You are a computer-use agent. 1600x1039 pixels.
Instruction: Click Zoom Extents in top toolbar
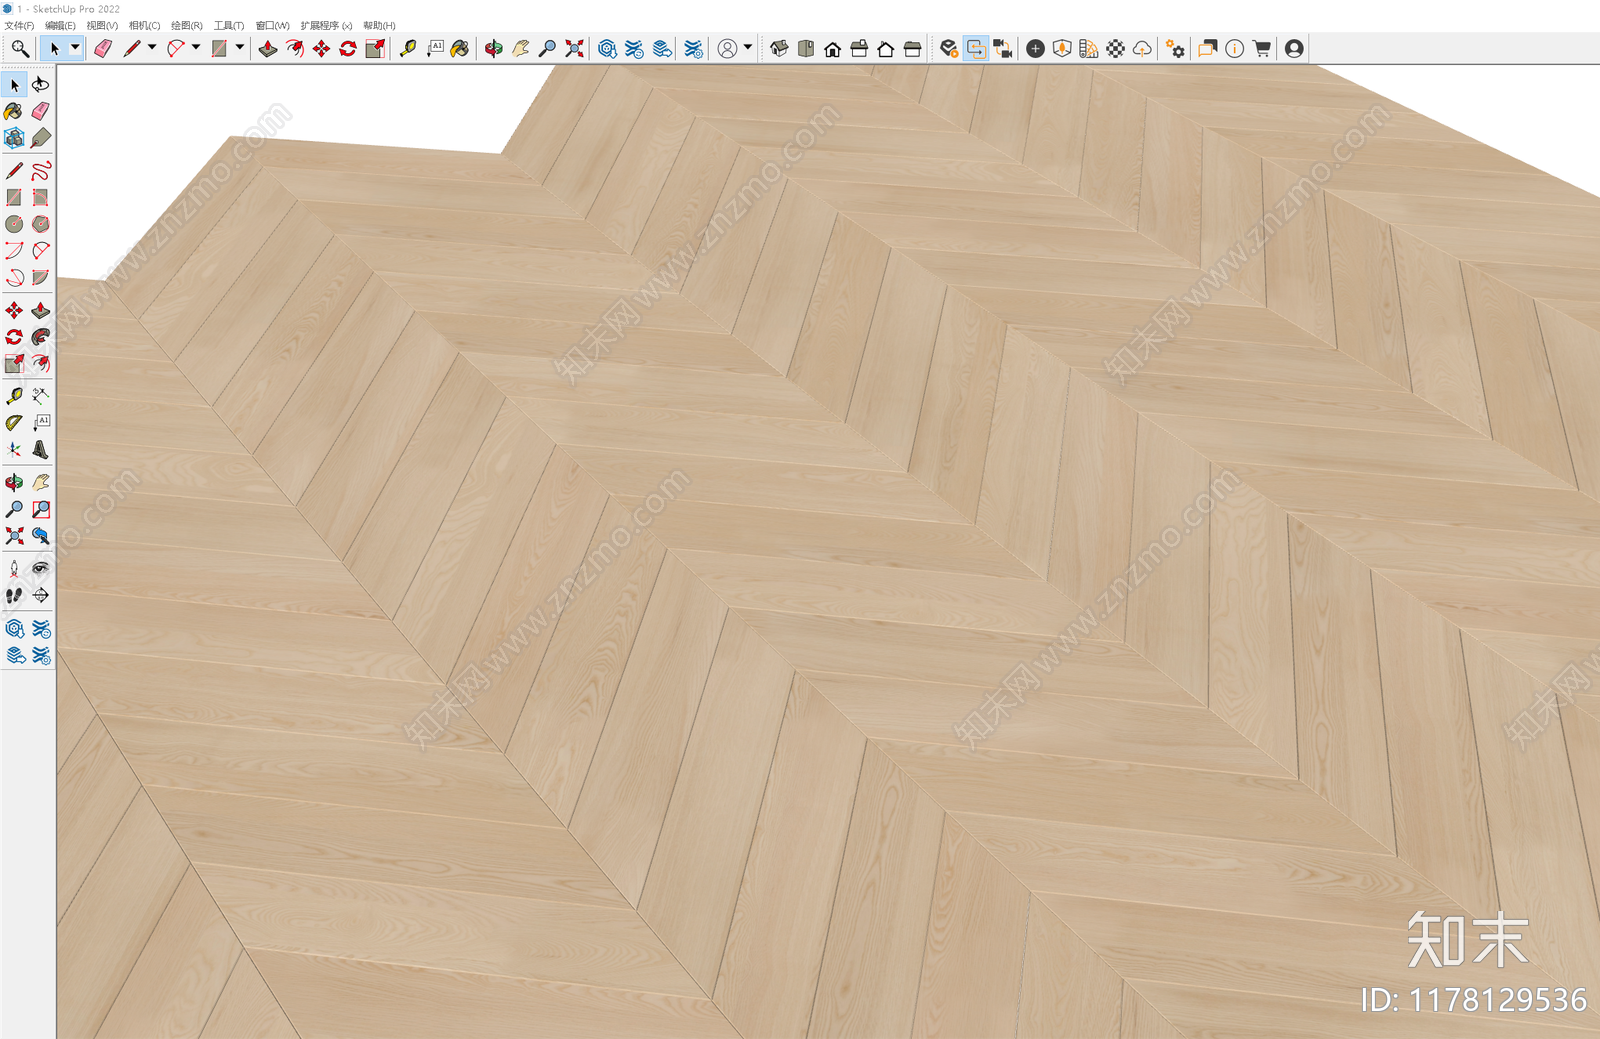click(574, 48)
